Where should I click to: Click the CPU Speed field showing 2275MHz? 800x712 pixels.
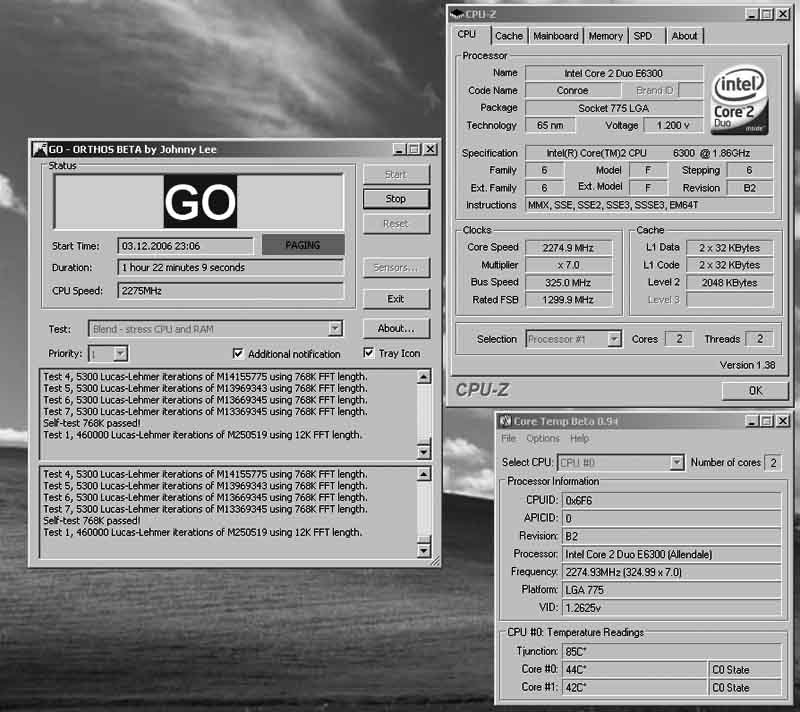[x=231, y=291]
